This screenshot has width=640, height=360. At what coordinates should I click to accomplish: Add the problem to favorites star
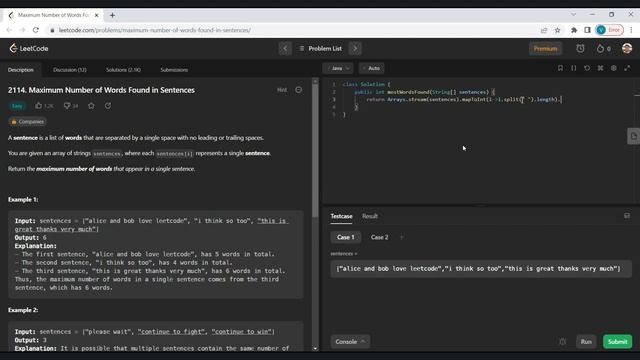91,106
